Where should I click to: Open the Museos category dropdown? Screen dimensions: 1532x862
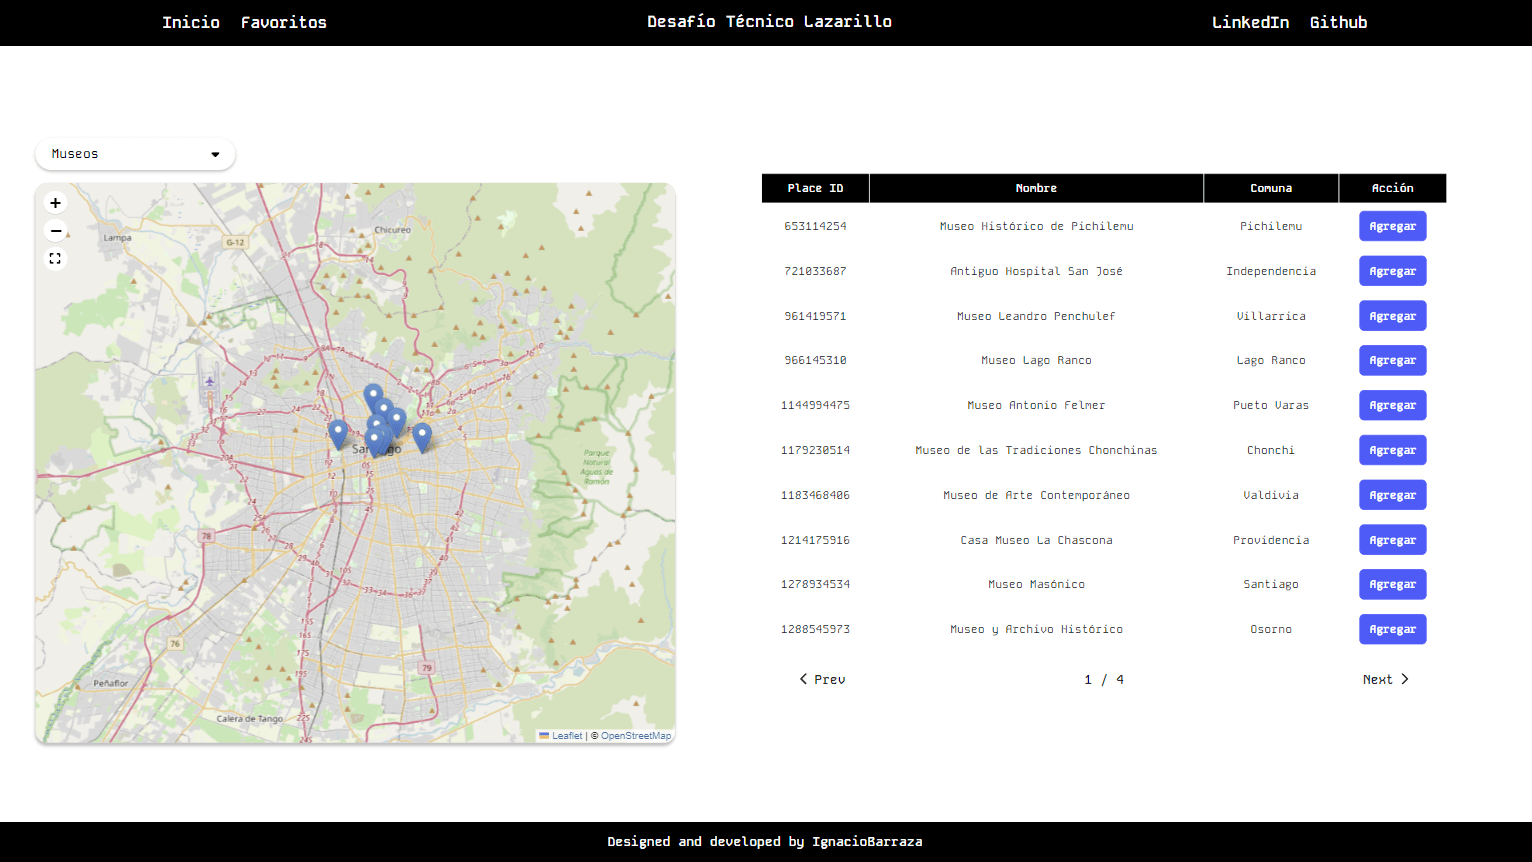(x=135, y=154)
